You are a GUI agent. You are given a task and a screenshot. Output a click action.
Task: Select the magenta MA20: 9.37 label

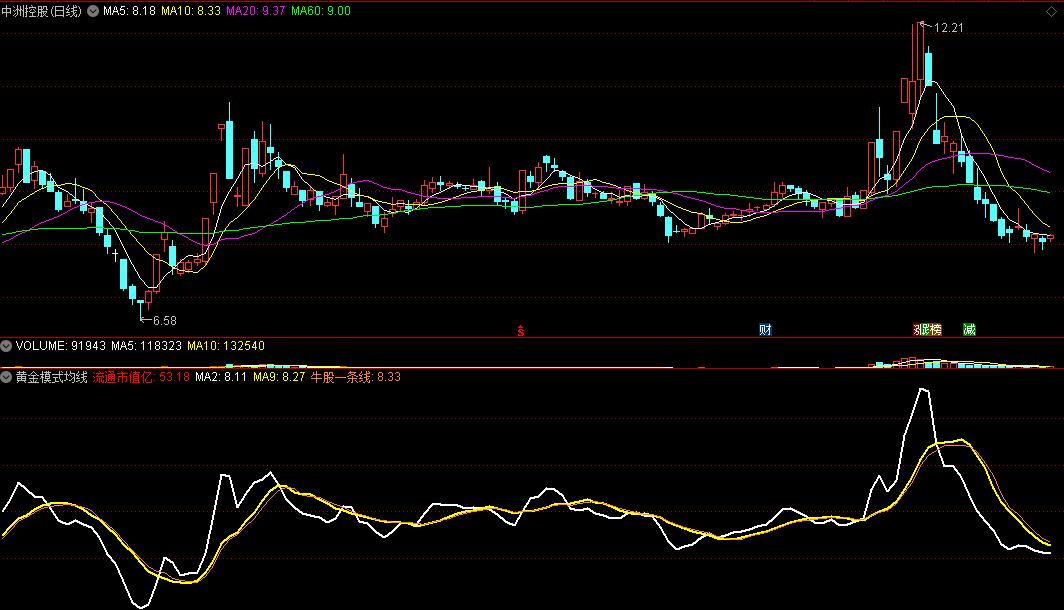coord(256,9)
